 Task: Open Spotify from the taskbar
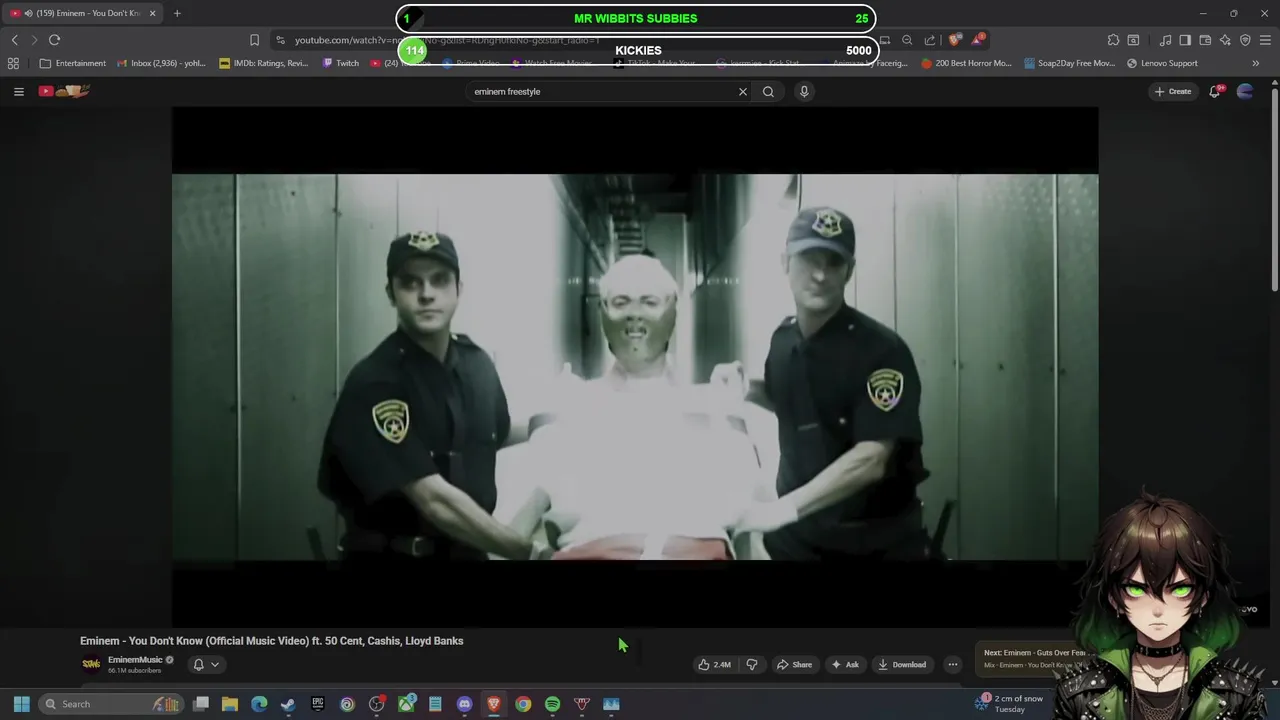(552, 704)
